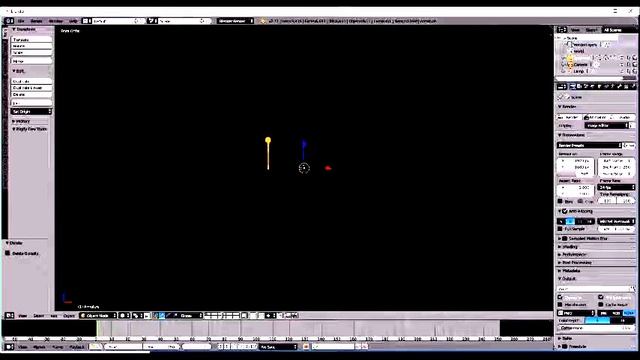
Task: Open the Blender Render engine dropdown
Action: [x=235, y=21]
